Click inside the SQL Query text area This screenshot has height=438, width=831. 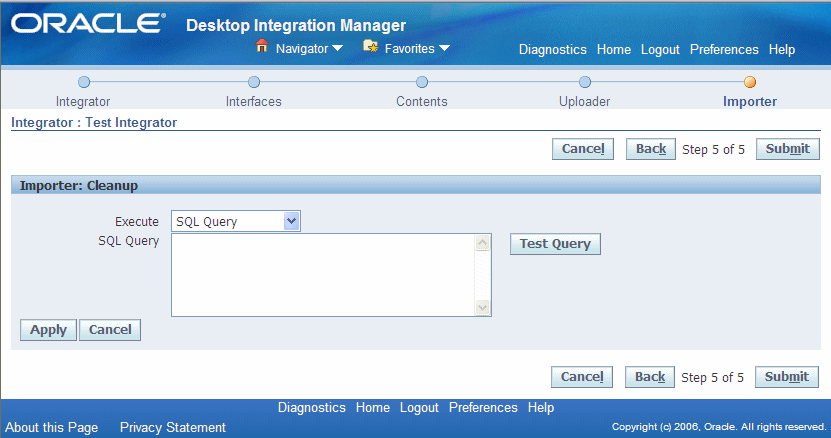point(323,275)
